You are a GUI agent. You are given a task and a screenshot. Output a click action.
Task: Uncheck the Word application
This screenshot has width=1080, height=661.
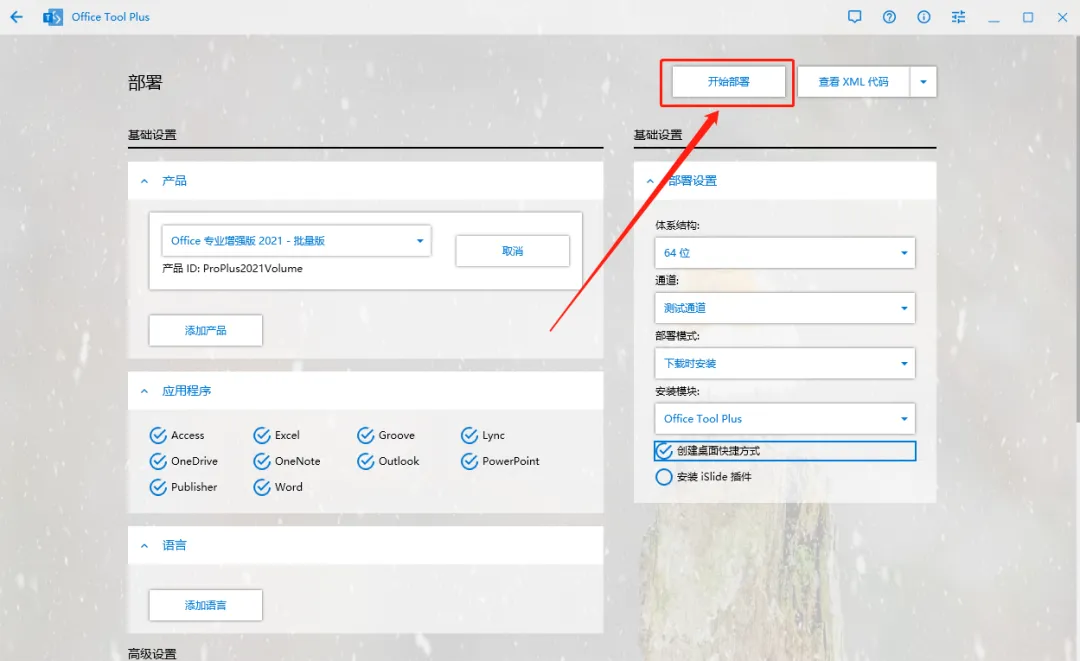click(x=262, y=487)
